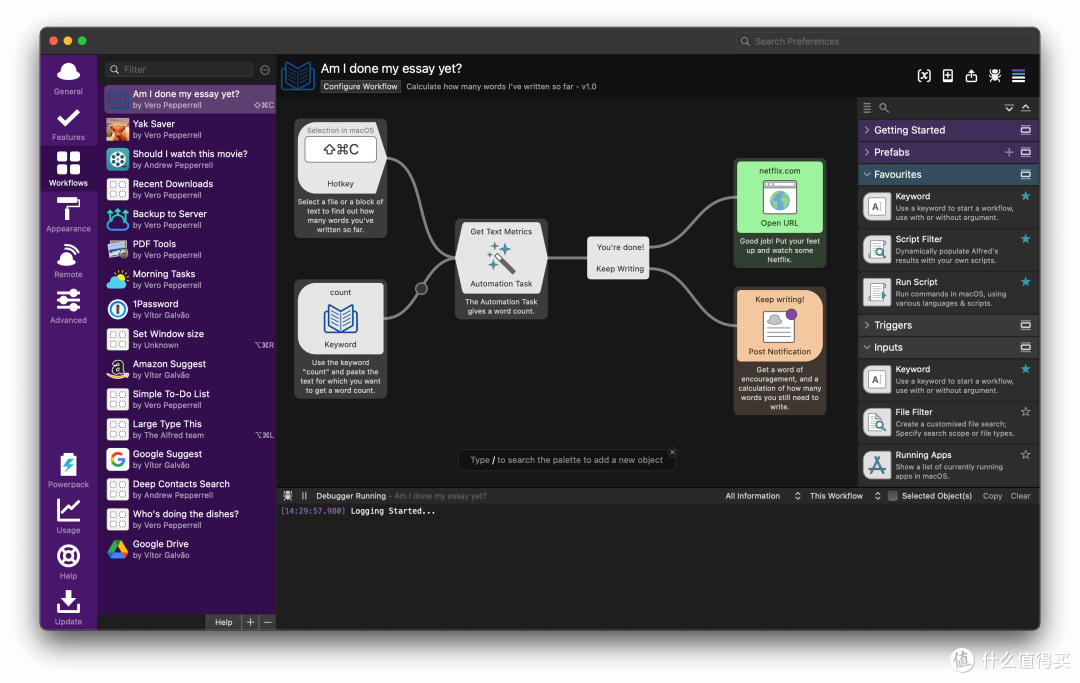
Task: Click the export workflow share icon
Action: point(971,76)
